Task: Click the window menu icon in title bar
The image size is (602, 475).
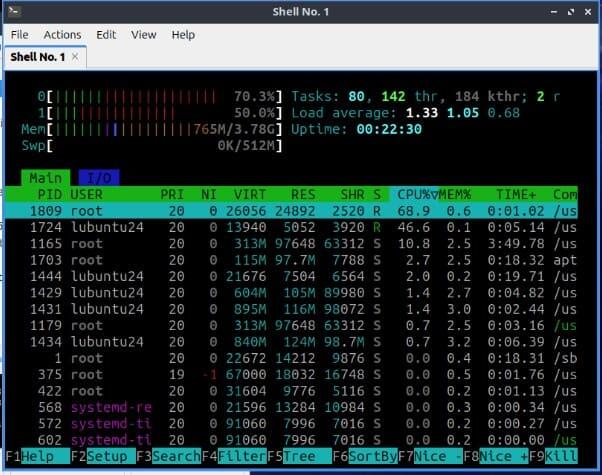Action: [10, 12]
